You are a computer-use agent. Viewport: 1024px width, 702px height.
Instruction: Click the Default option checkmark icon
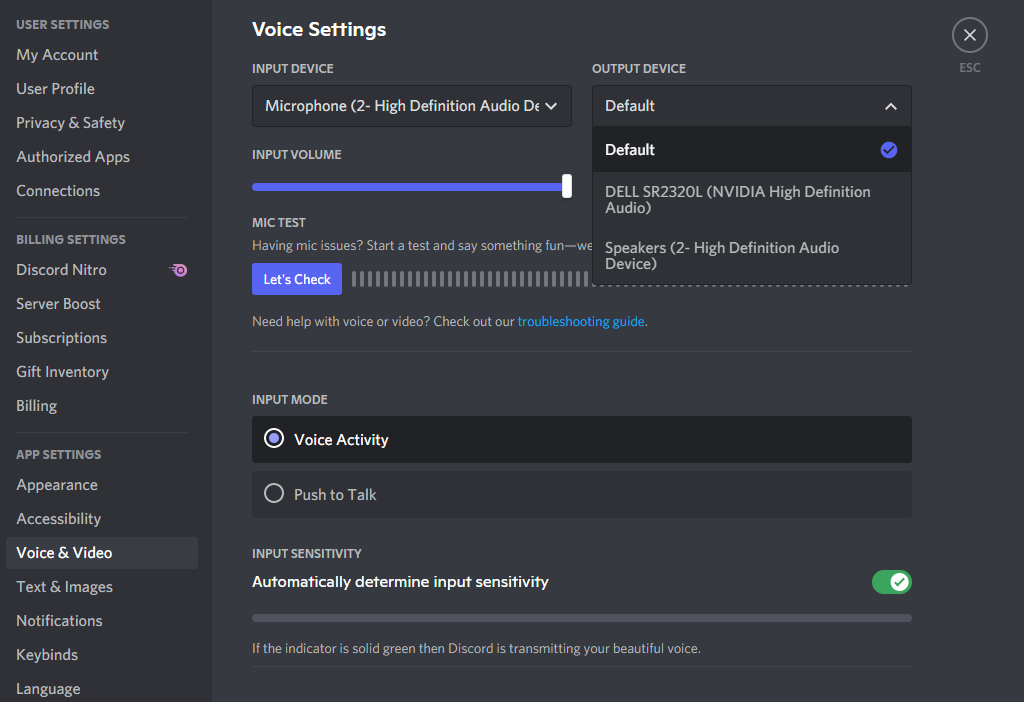pos(889,150)
